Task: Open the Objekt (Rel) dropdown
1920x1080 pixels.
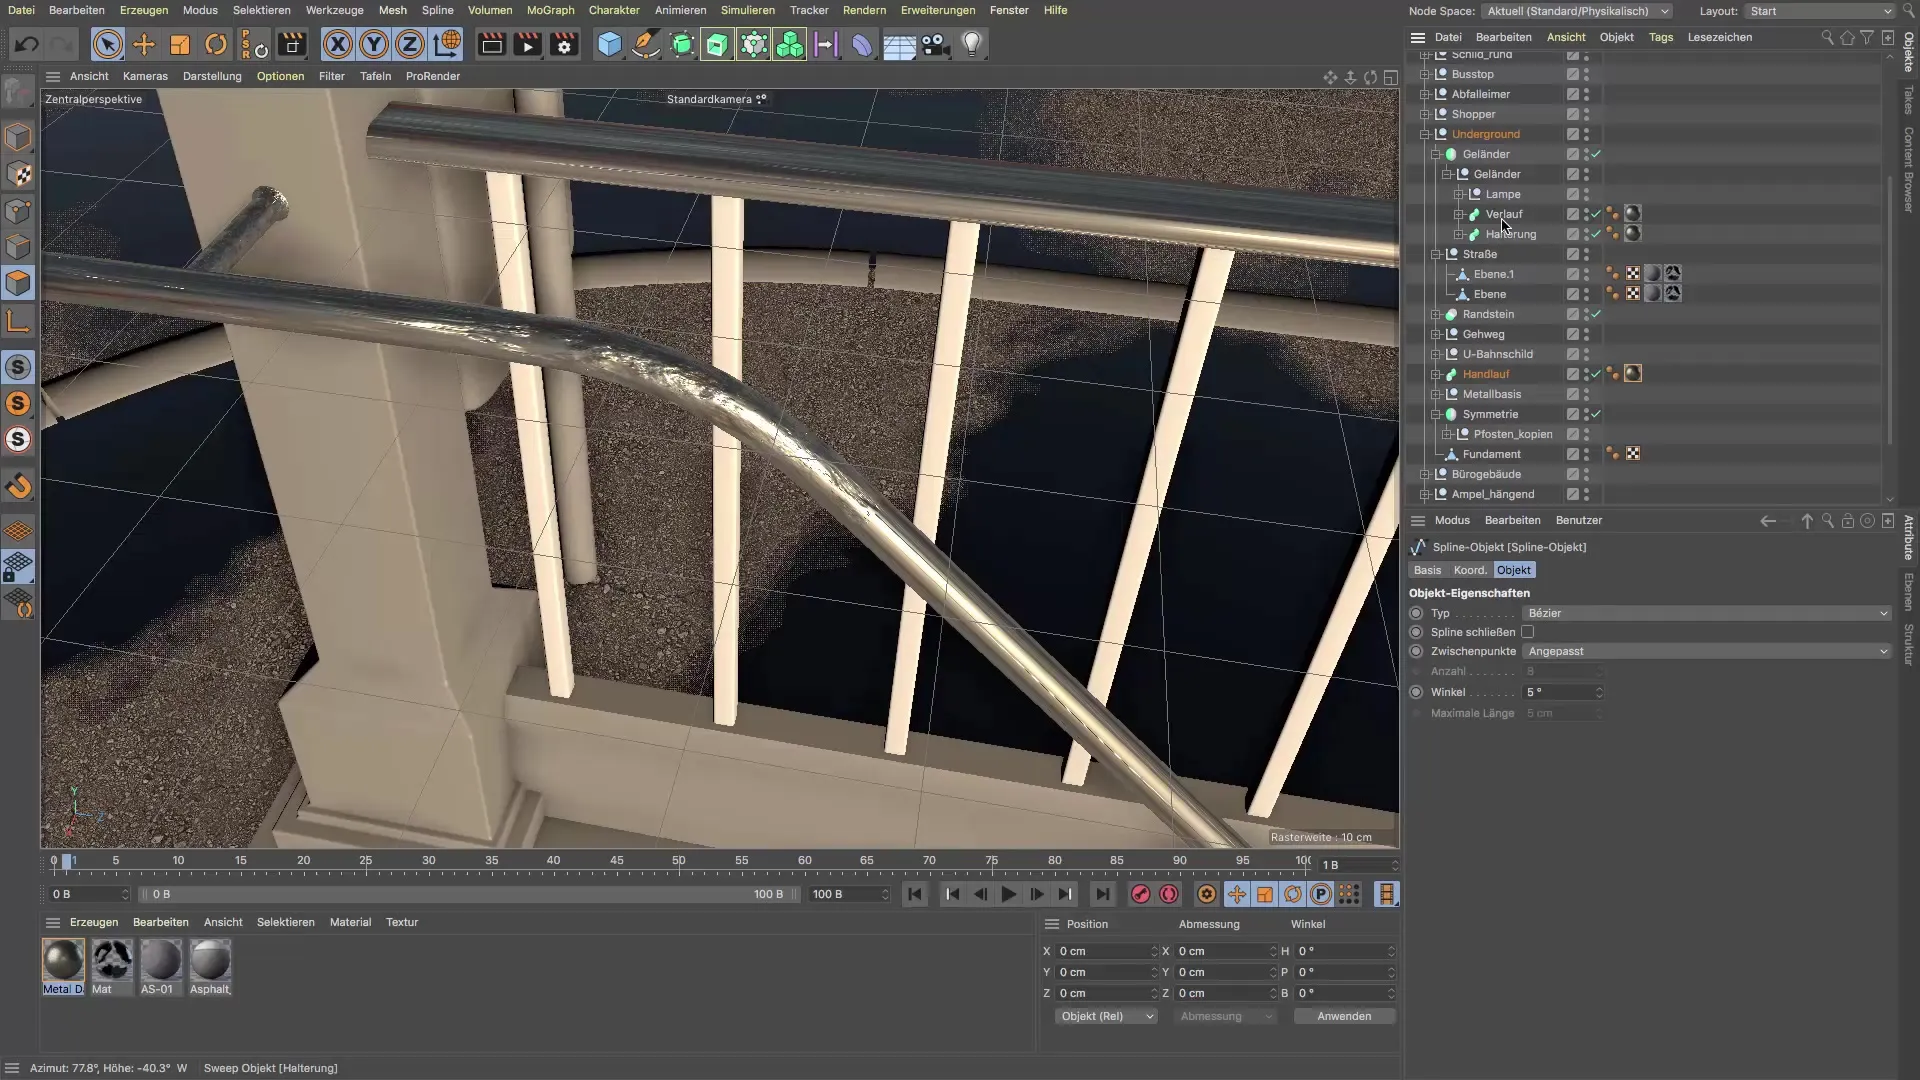Action: (x=1106, y=1016)
